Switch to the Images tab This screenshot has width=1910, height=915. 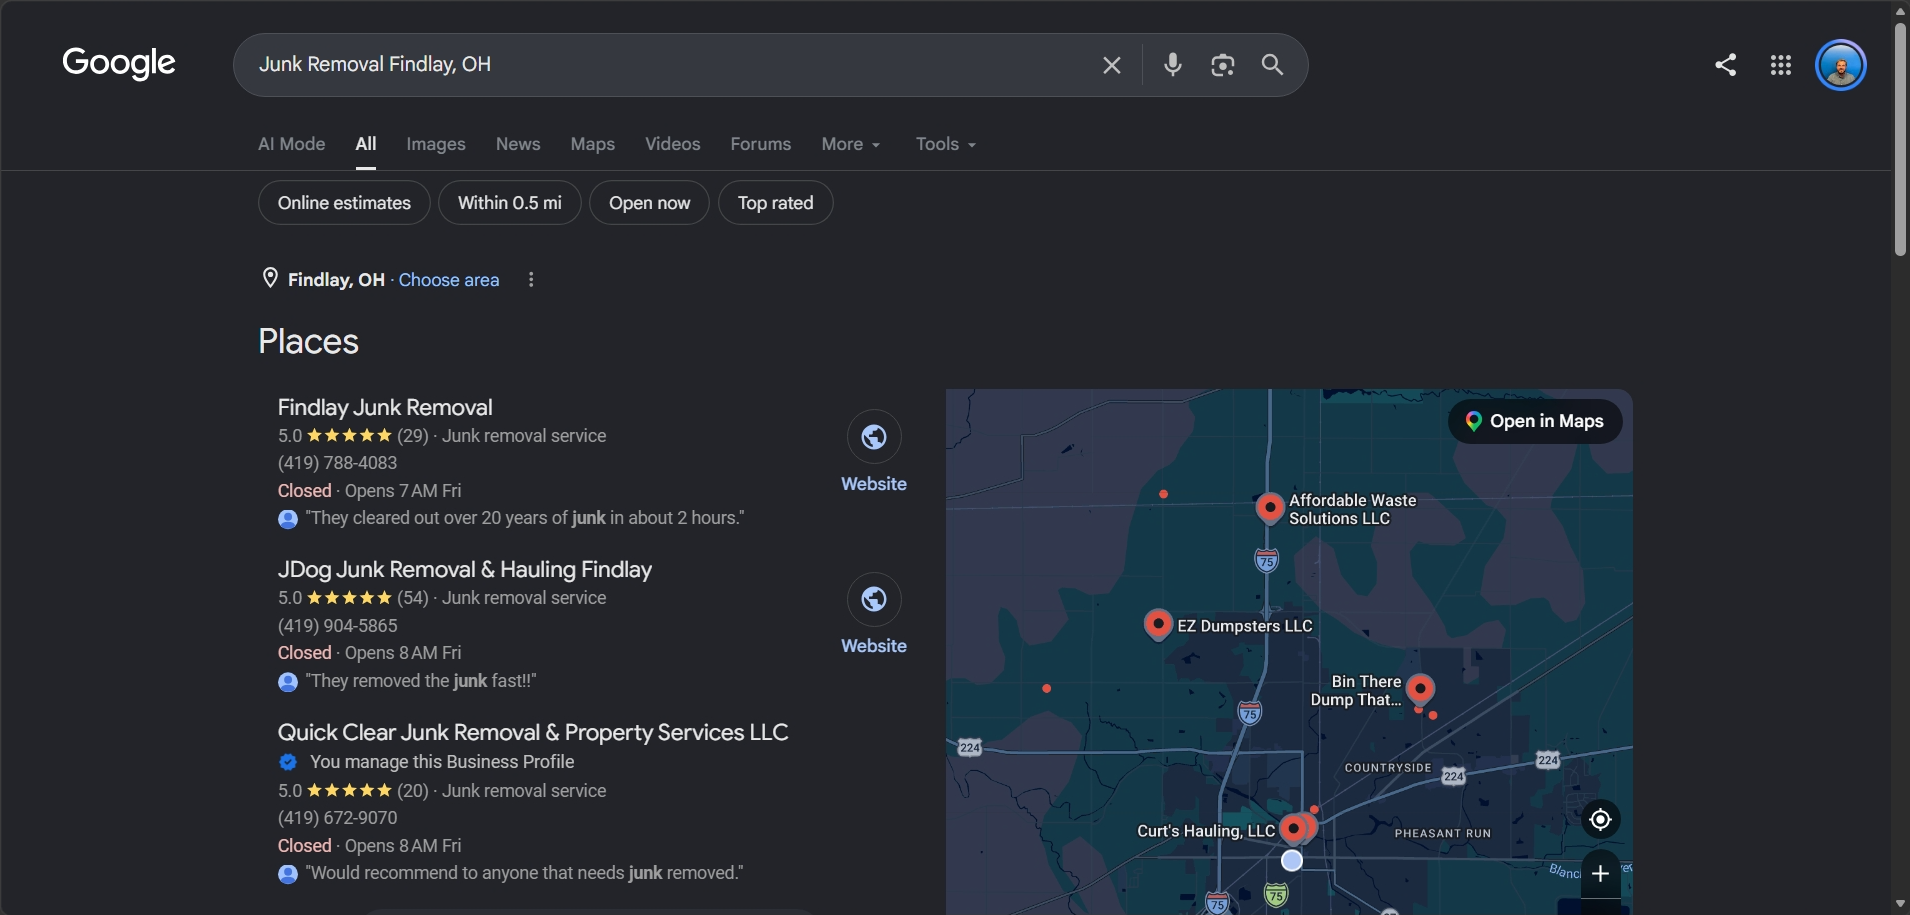click(x=436, y=144)
